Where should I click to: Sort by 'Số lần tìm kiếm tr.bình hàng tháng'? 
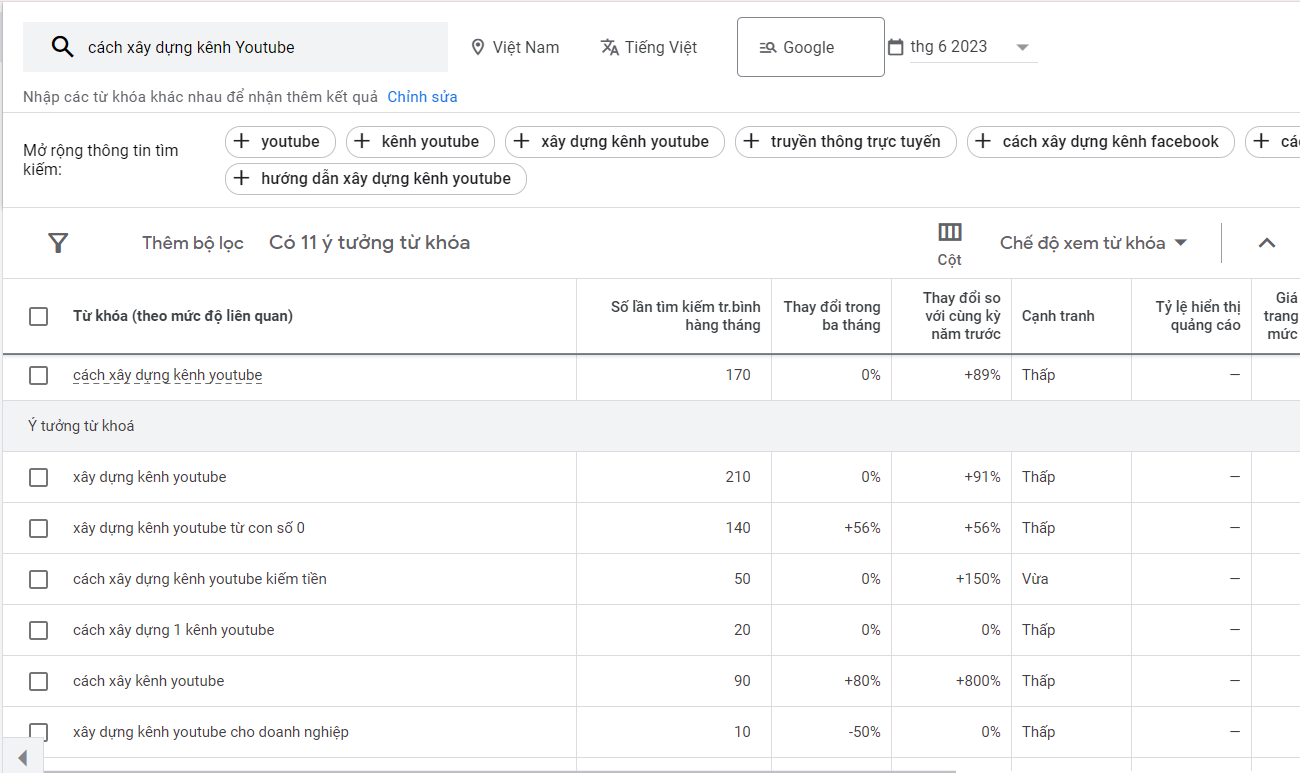[685, 316]
